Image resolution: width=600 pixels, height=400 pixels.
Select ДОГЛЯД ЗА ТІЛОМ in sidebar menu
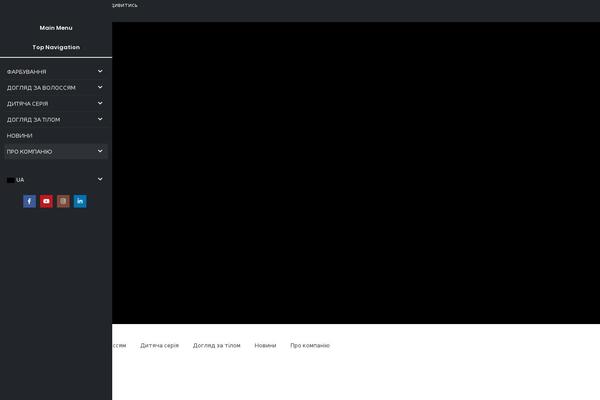(x=33, y=120)
